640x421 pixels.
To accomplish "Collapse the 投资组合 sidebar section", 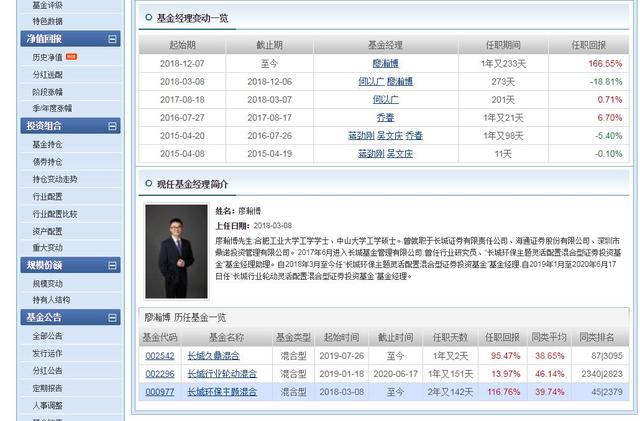I will pyautogui.click(x=112, y=126).
